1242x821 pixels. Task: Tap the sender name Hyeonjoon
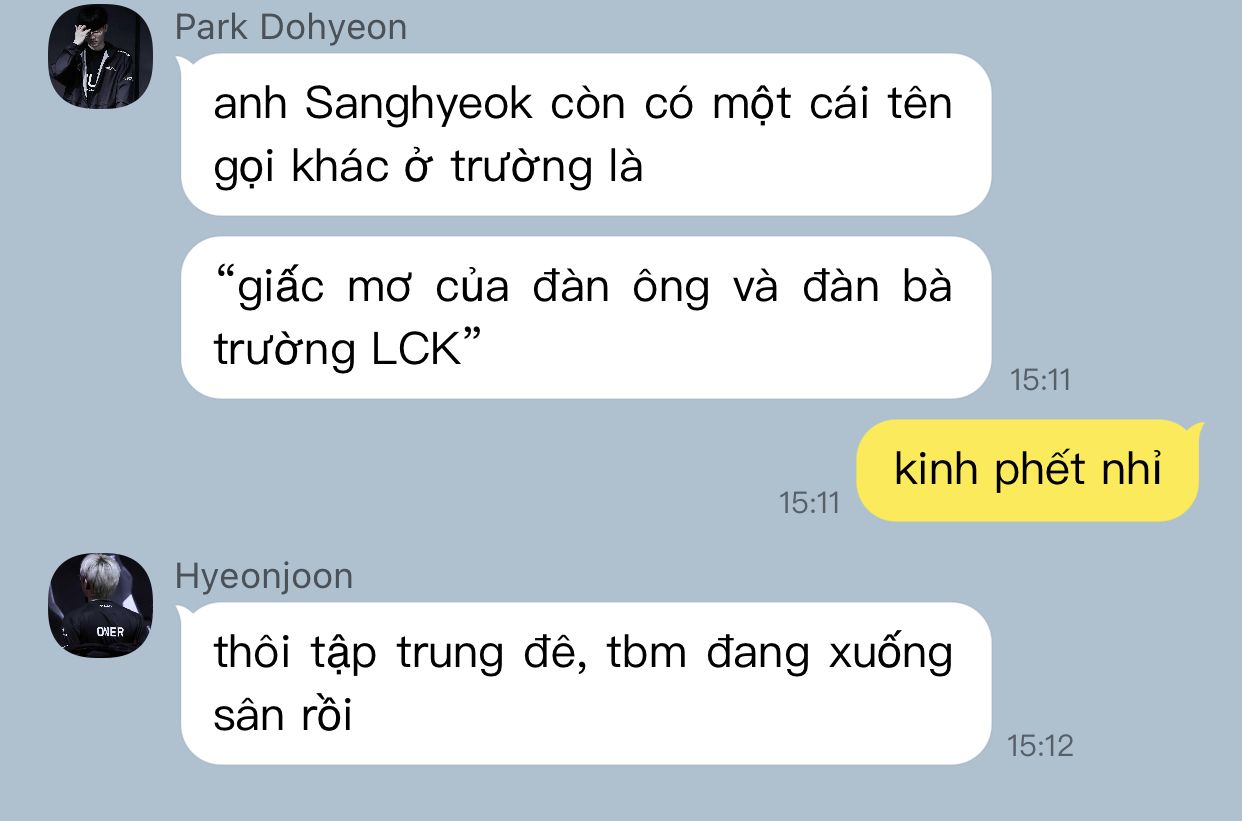click(x=264, y=576)
